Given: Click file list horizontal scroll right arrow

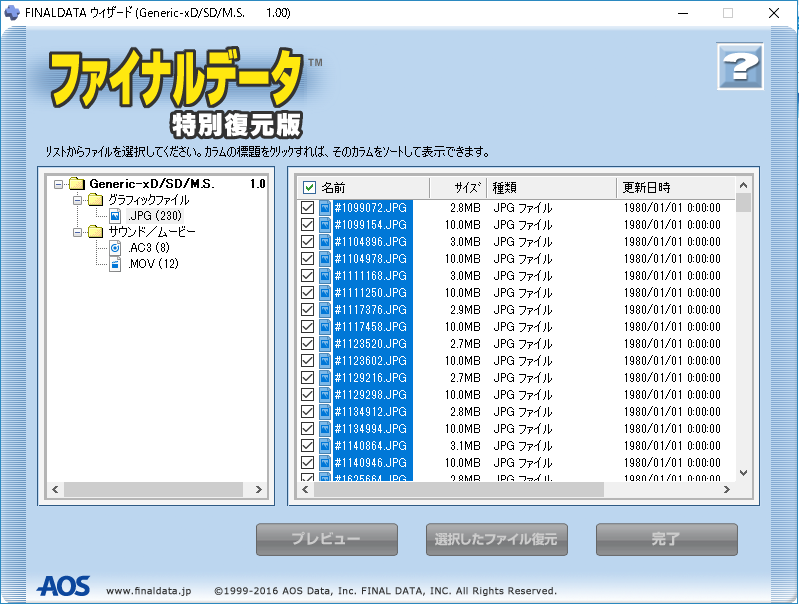Looking at the screenshot, I should tap(727, 490).
